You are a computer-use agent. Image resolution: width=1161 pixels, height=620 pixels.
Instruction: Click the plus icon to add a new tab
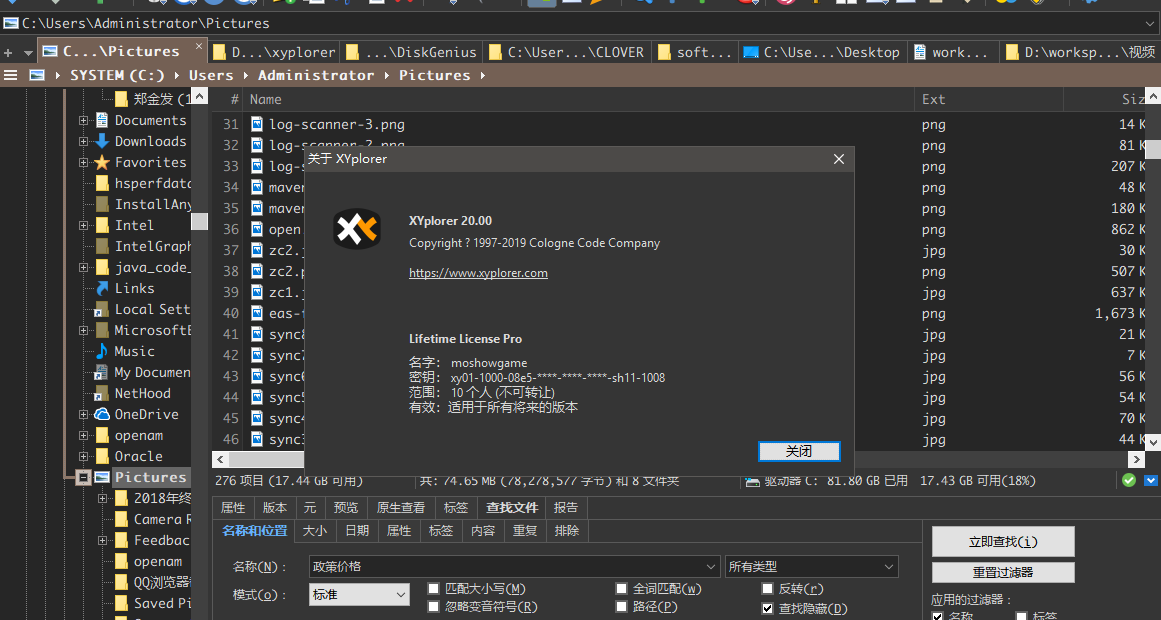point(8,53)
